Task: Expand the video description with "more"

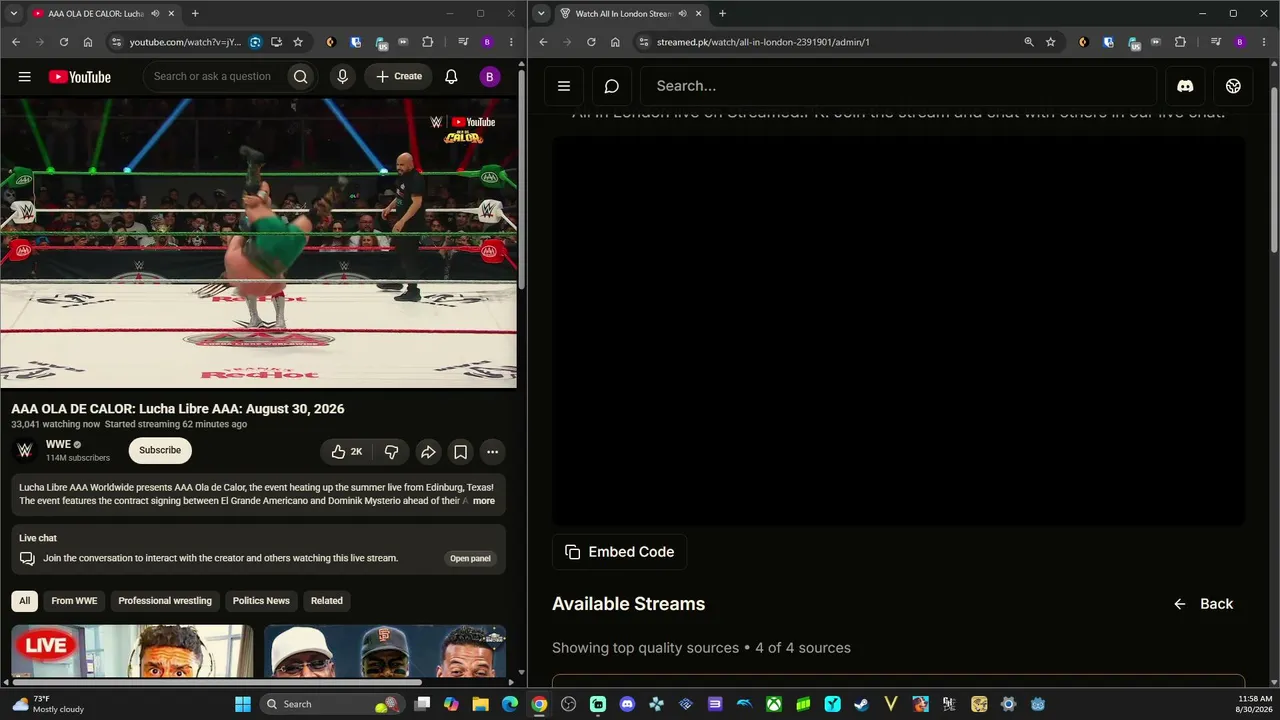Action: pyautogui.click(x=484, y=501)
